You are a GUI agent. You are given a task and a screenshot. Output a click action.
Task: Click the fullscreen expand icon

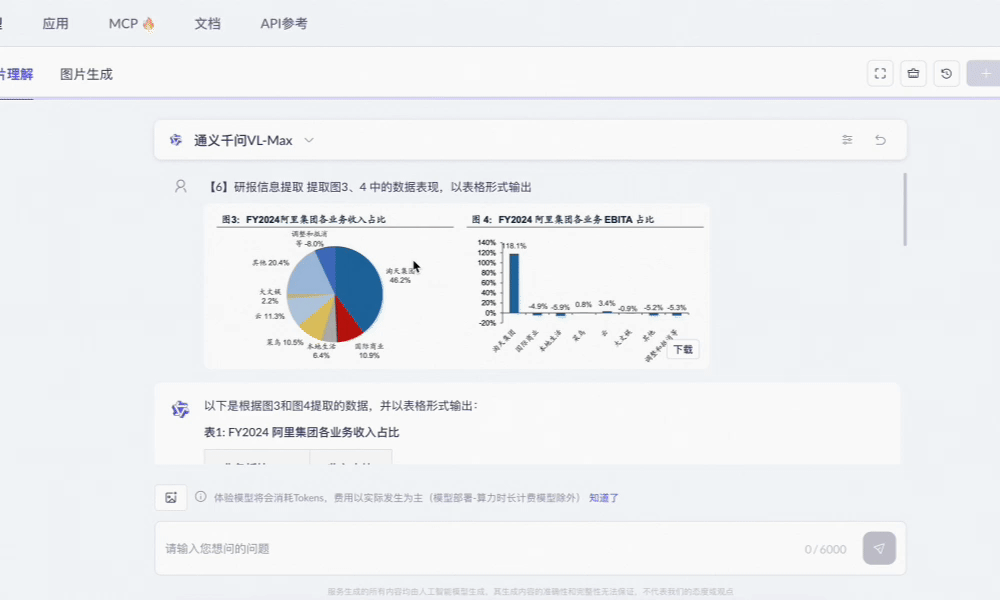pos(880,73)
